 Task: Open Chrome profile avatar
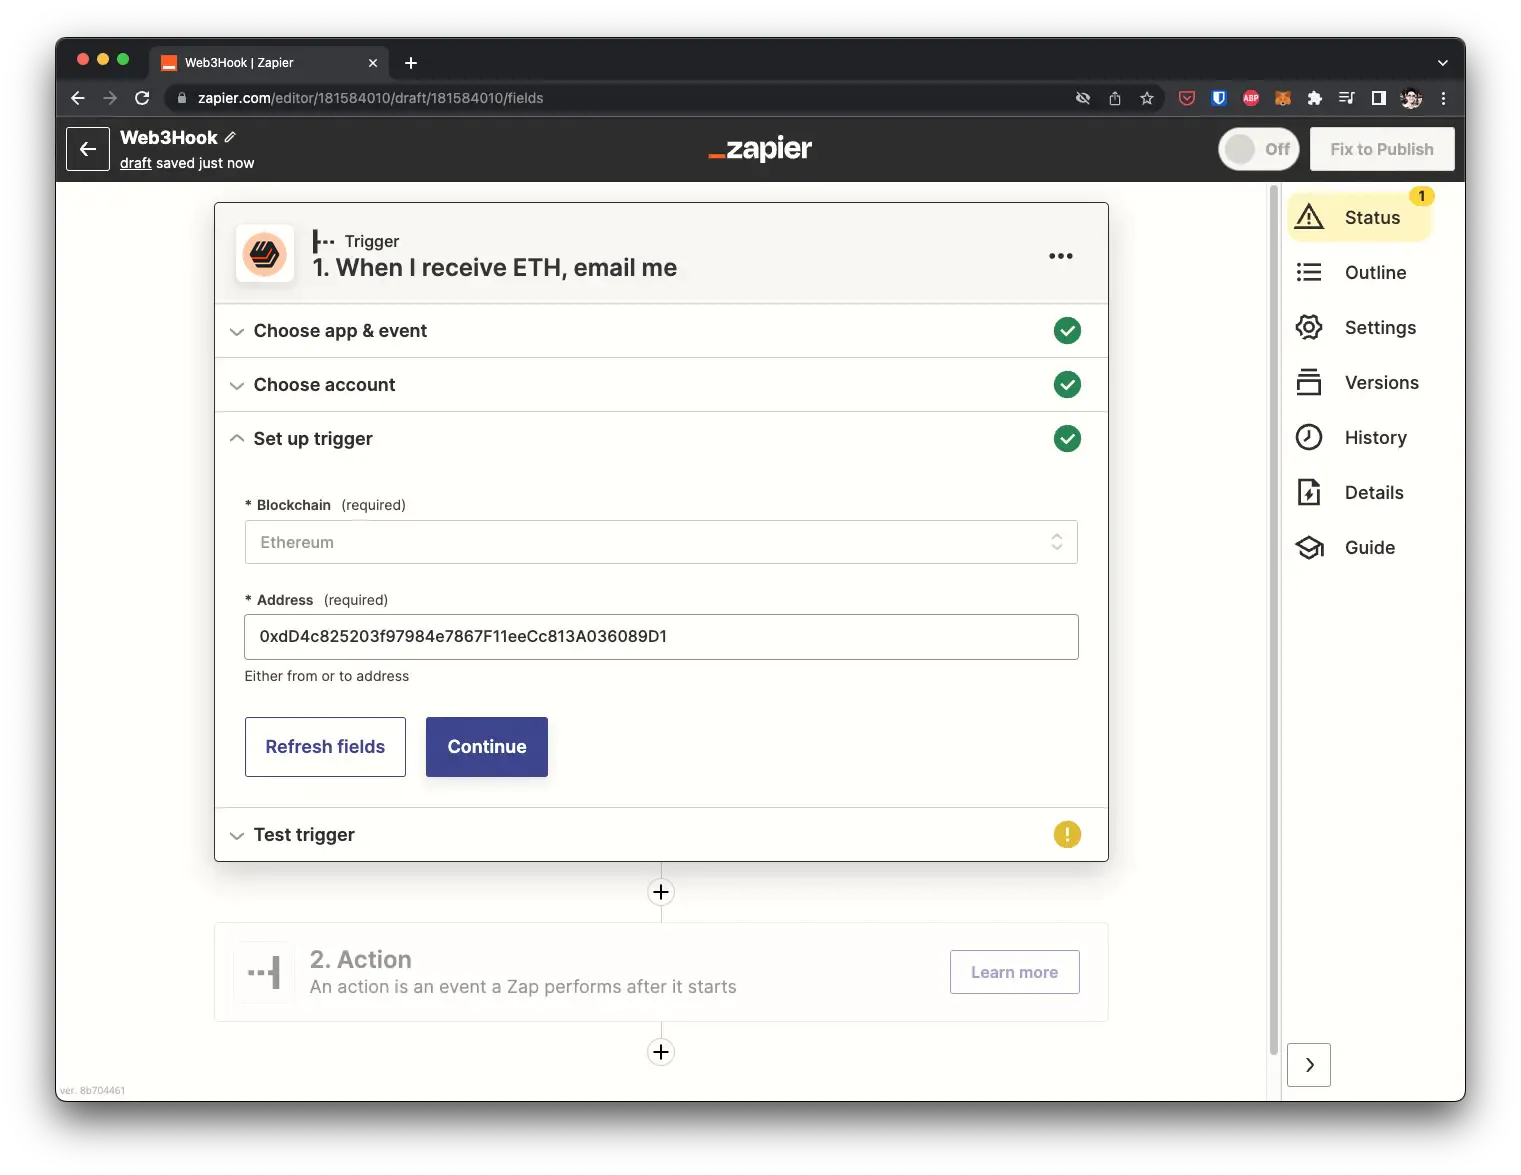[1411, 98]
